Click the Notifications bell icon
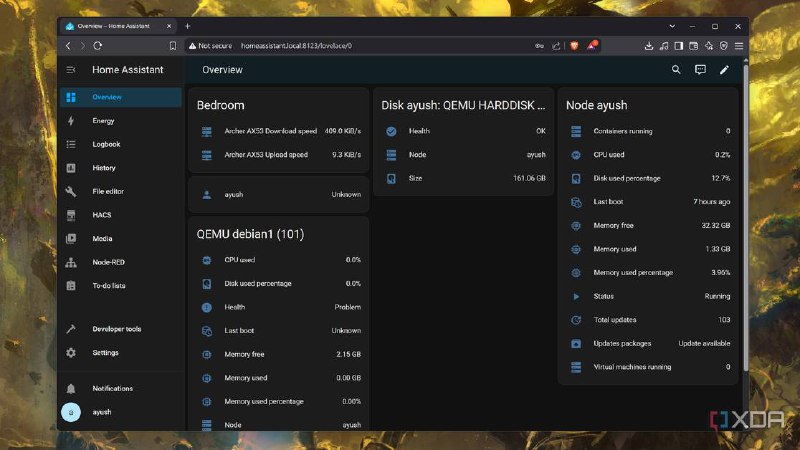 [71, 389]
